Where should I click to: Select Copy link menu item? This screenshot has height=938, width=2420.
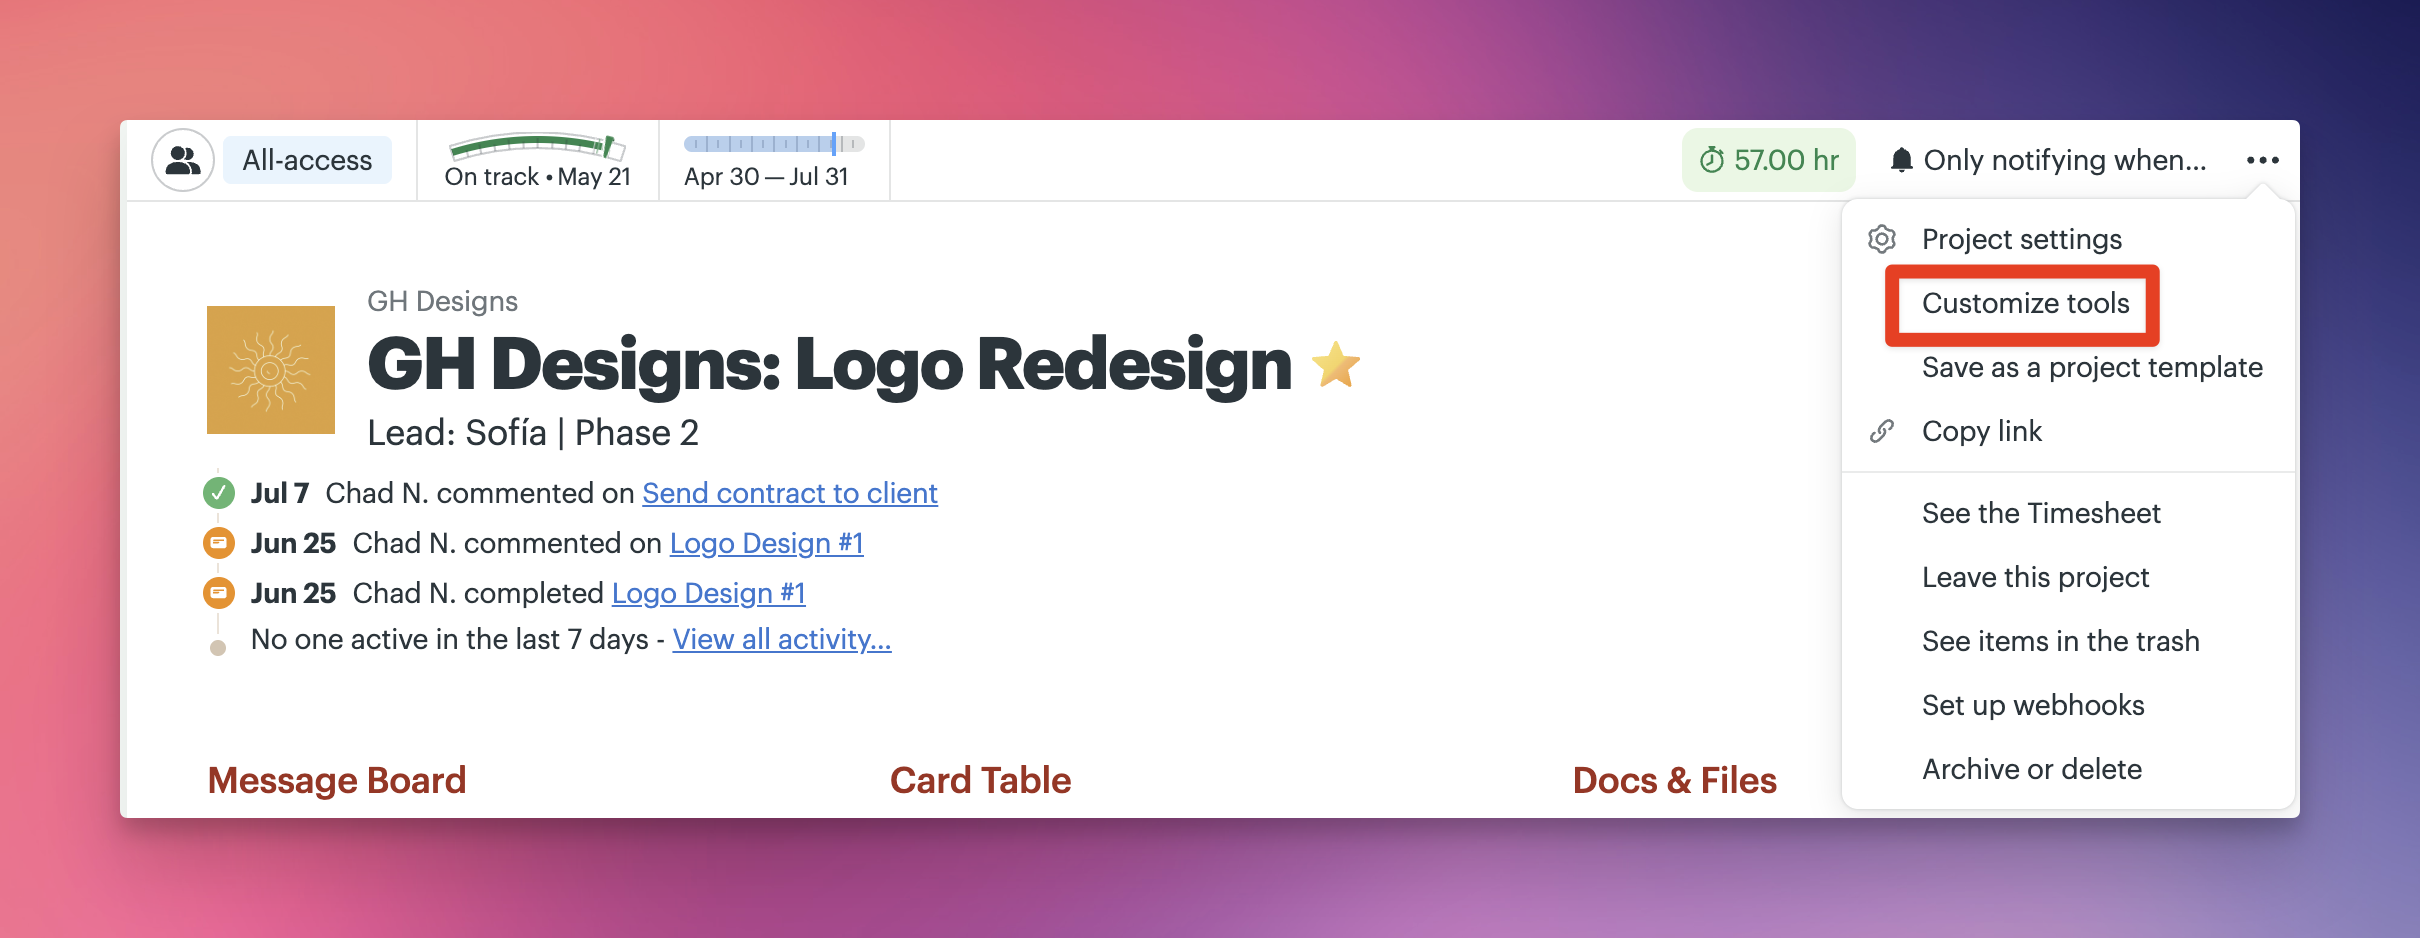[1981, 431]
